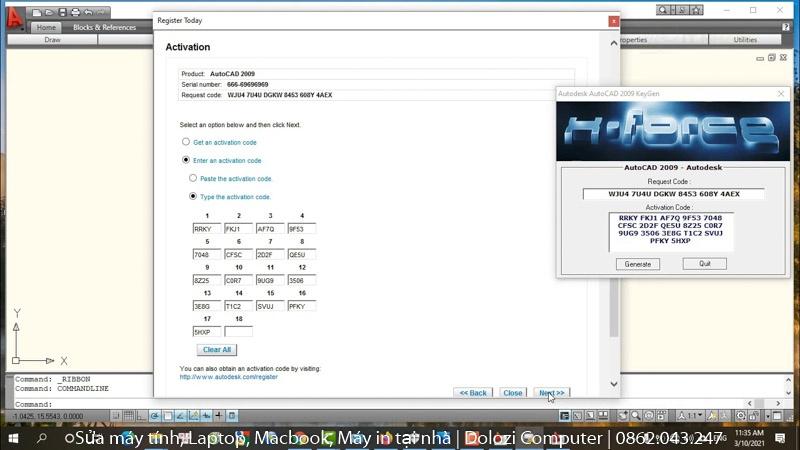Click the Utilities ribbon panel title
The image size is (800, 450).
tap(745, 40)
